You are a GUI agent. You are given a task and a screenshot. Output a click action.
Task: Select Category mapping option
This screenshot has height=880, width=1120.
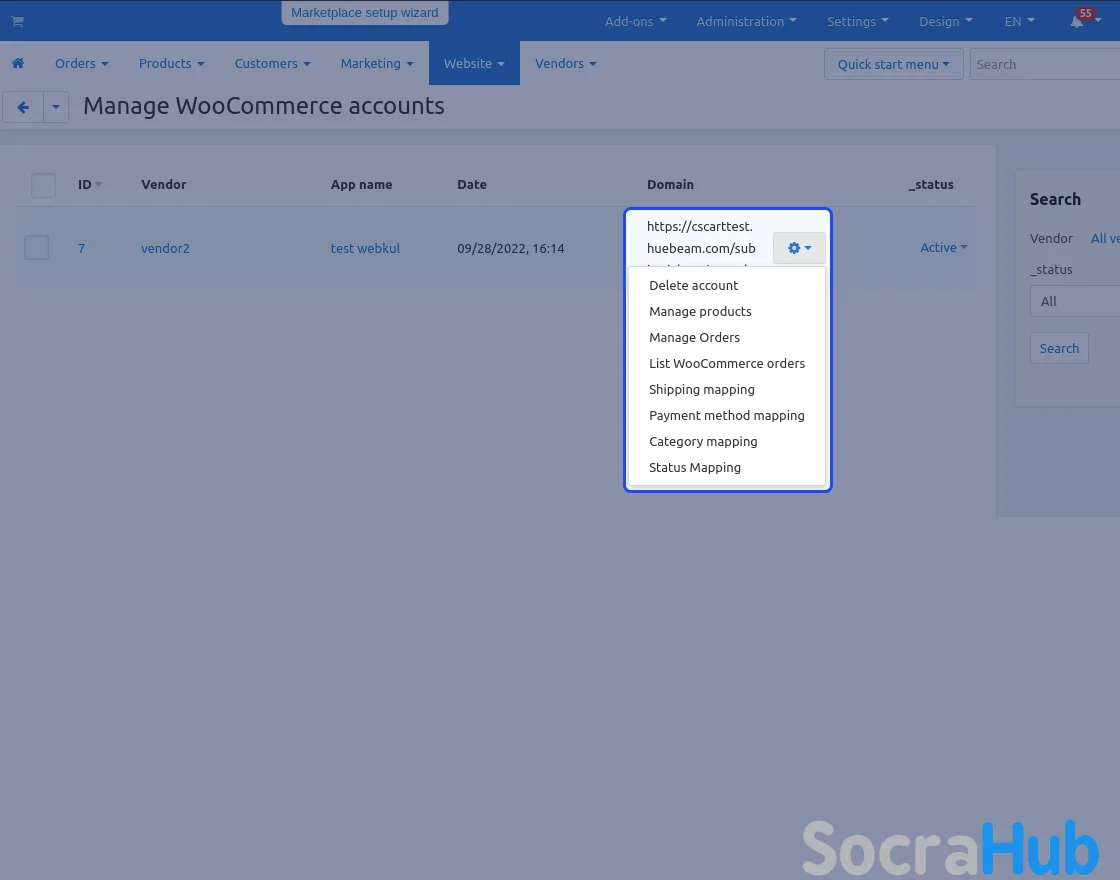pos(703,441)
